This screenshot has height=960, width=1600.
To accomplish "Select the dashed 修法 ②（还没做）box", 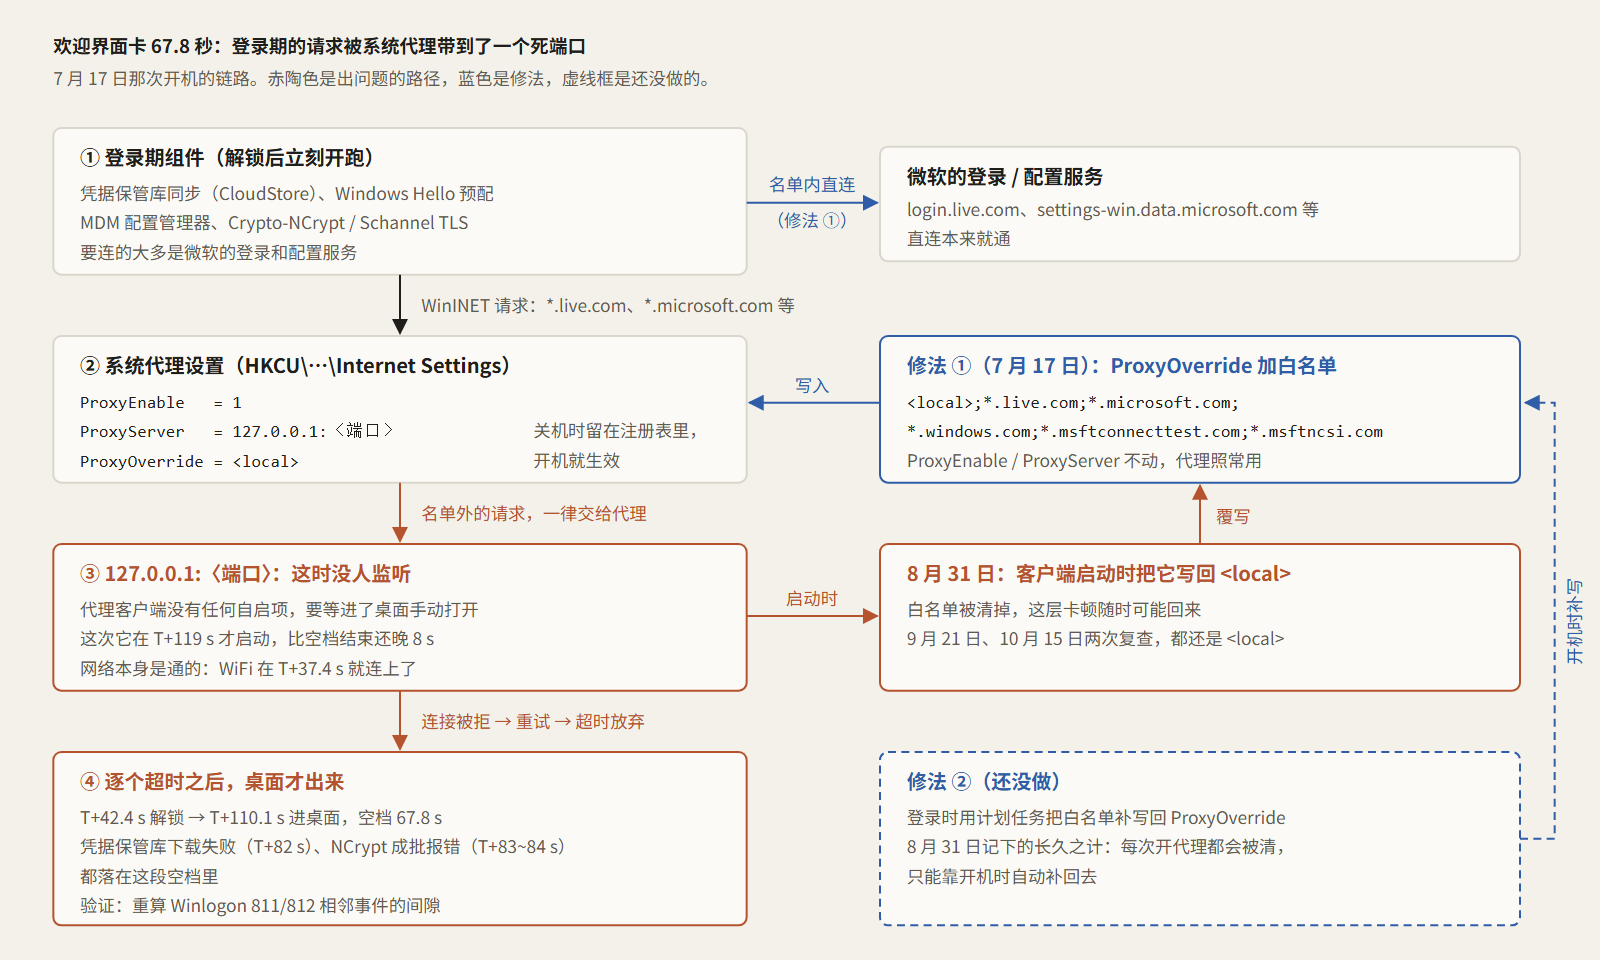I will tap(1200, 838).
